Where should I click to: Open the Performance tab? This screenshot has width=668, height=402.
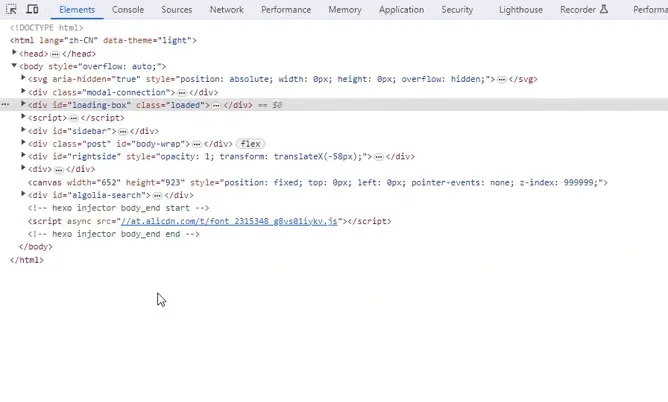coord(286,9)
